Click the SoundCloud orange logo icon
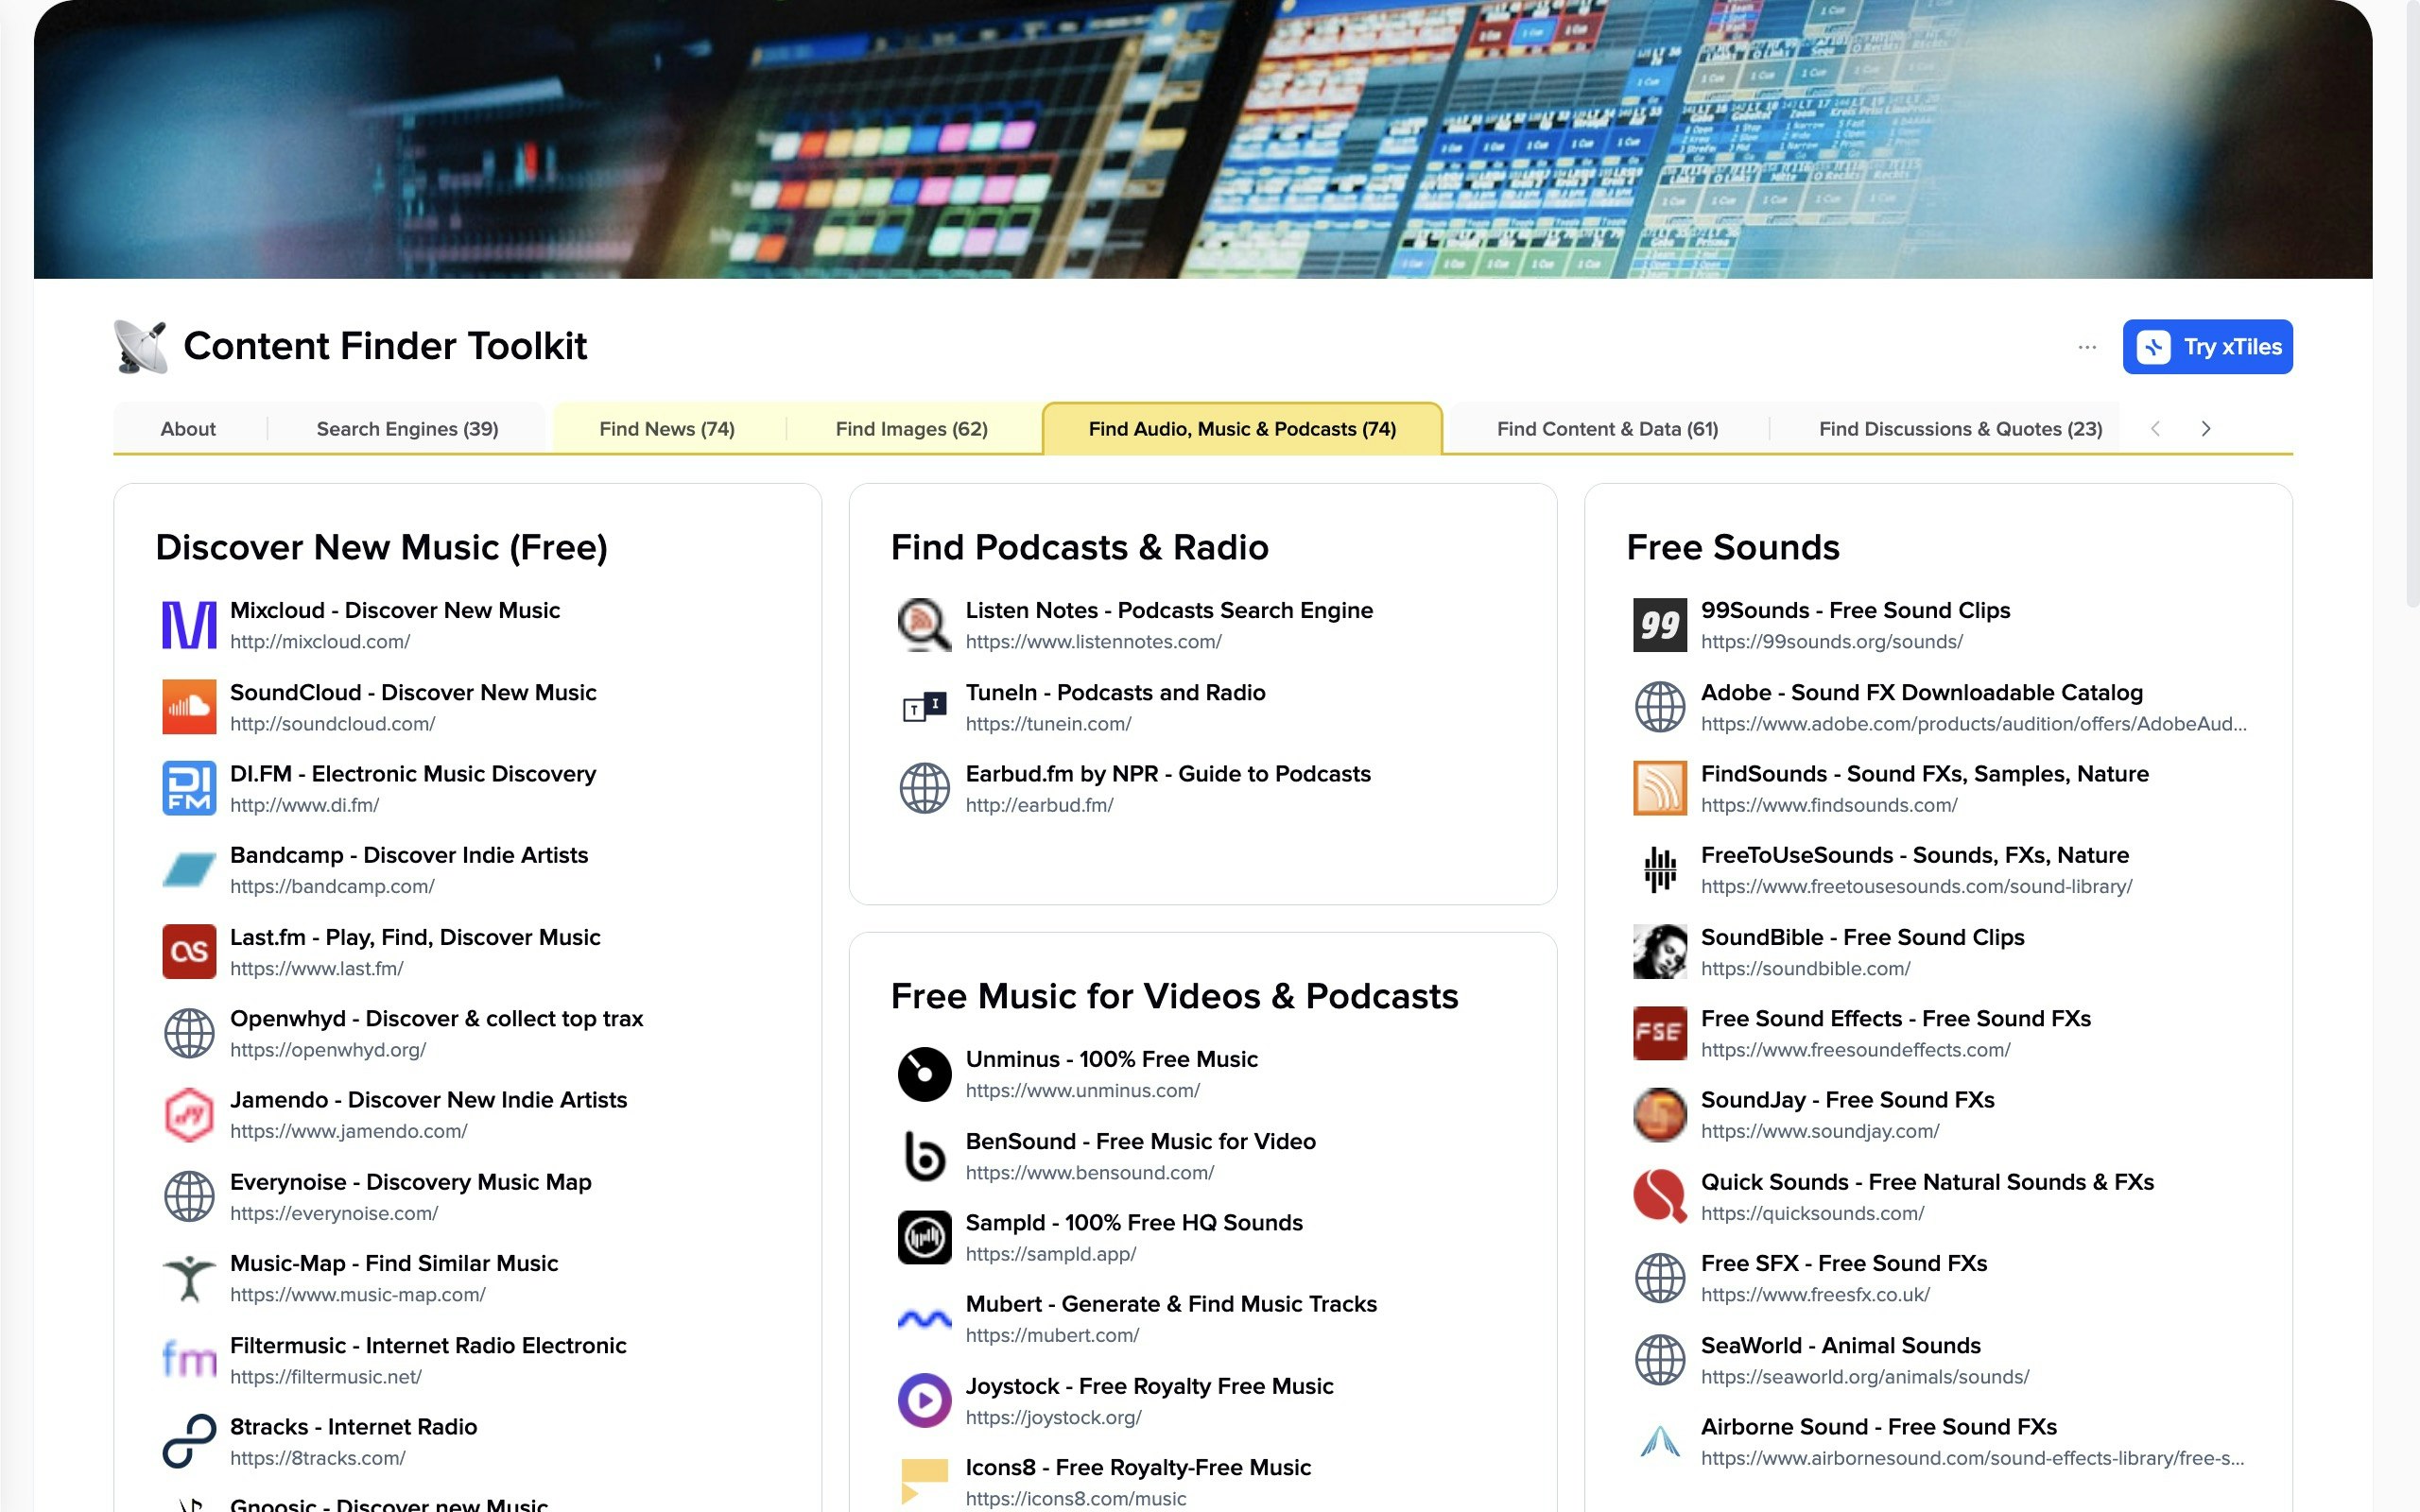This screenshot has height=1512, width=2420. pos(189,707)
